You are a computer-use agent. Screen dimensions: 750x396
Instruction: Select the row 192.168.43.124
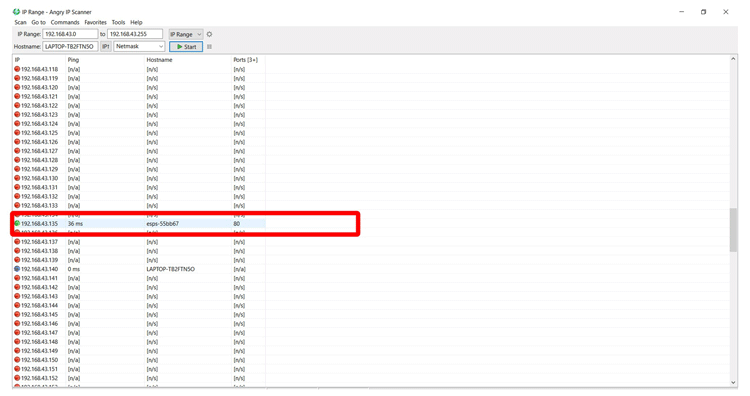click(x=139, y=123)
